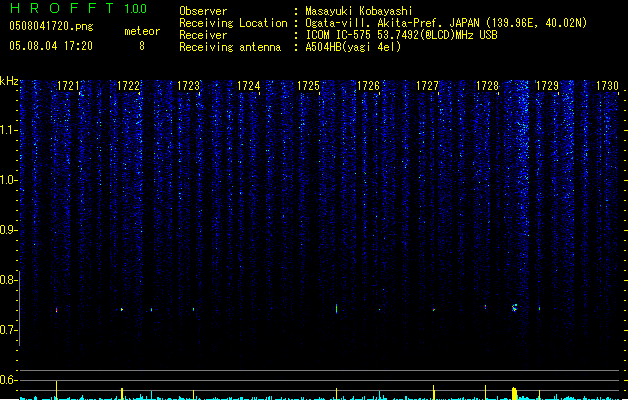This screenshot has width=629, height=400.
Task: Click the observer name Masayuki Kobayashi
Action: point(359,11)
